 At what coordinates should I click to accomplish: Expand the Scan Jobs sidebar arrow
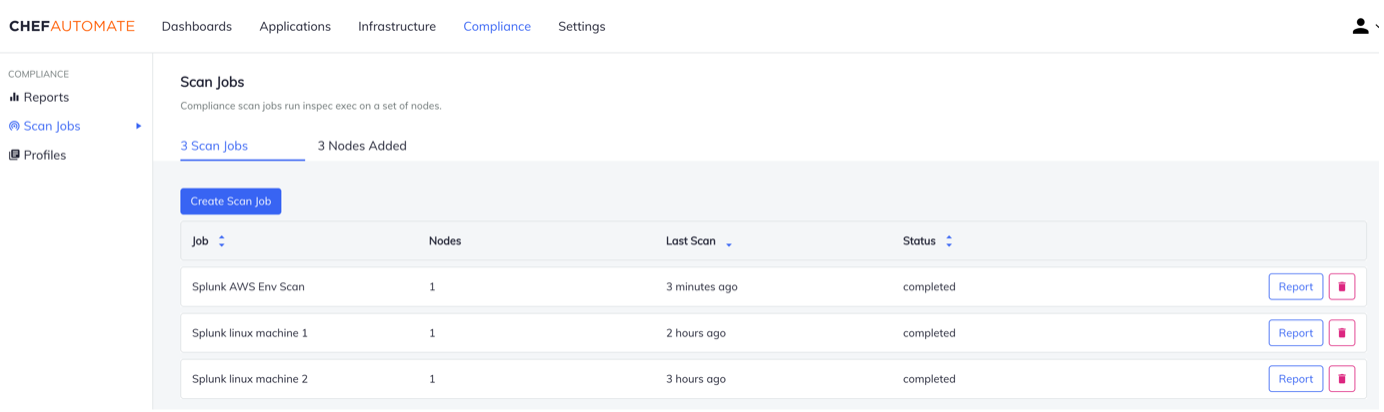coord(138,126)
